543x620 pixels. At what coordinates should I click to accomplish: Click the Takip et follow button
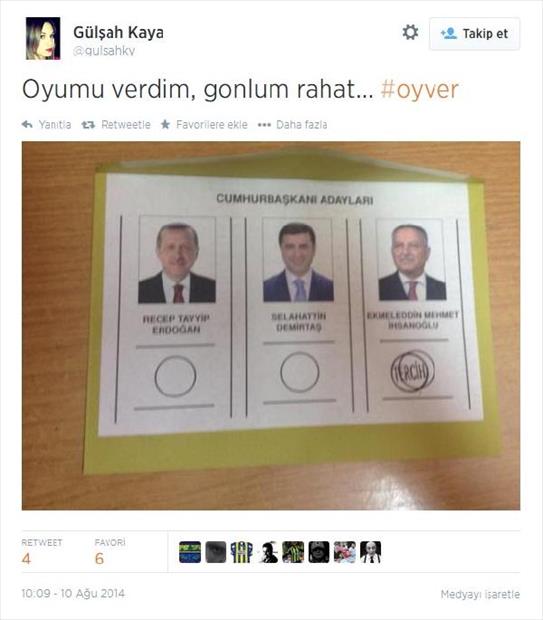(x=474, y=34)
